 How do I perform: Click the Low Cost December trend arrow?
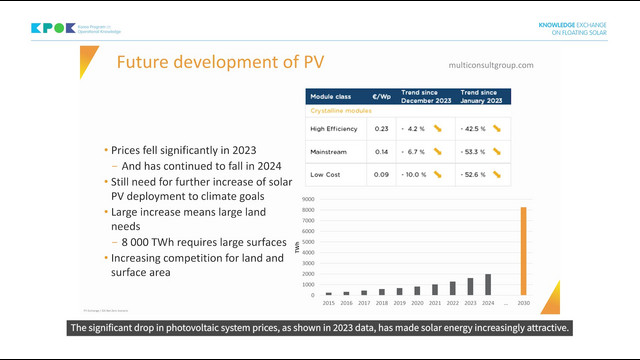(438, 174)
